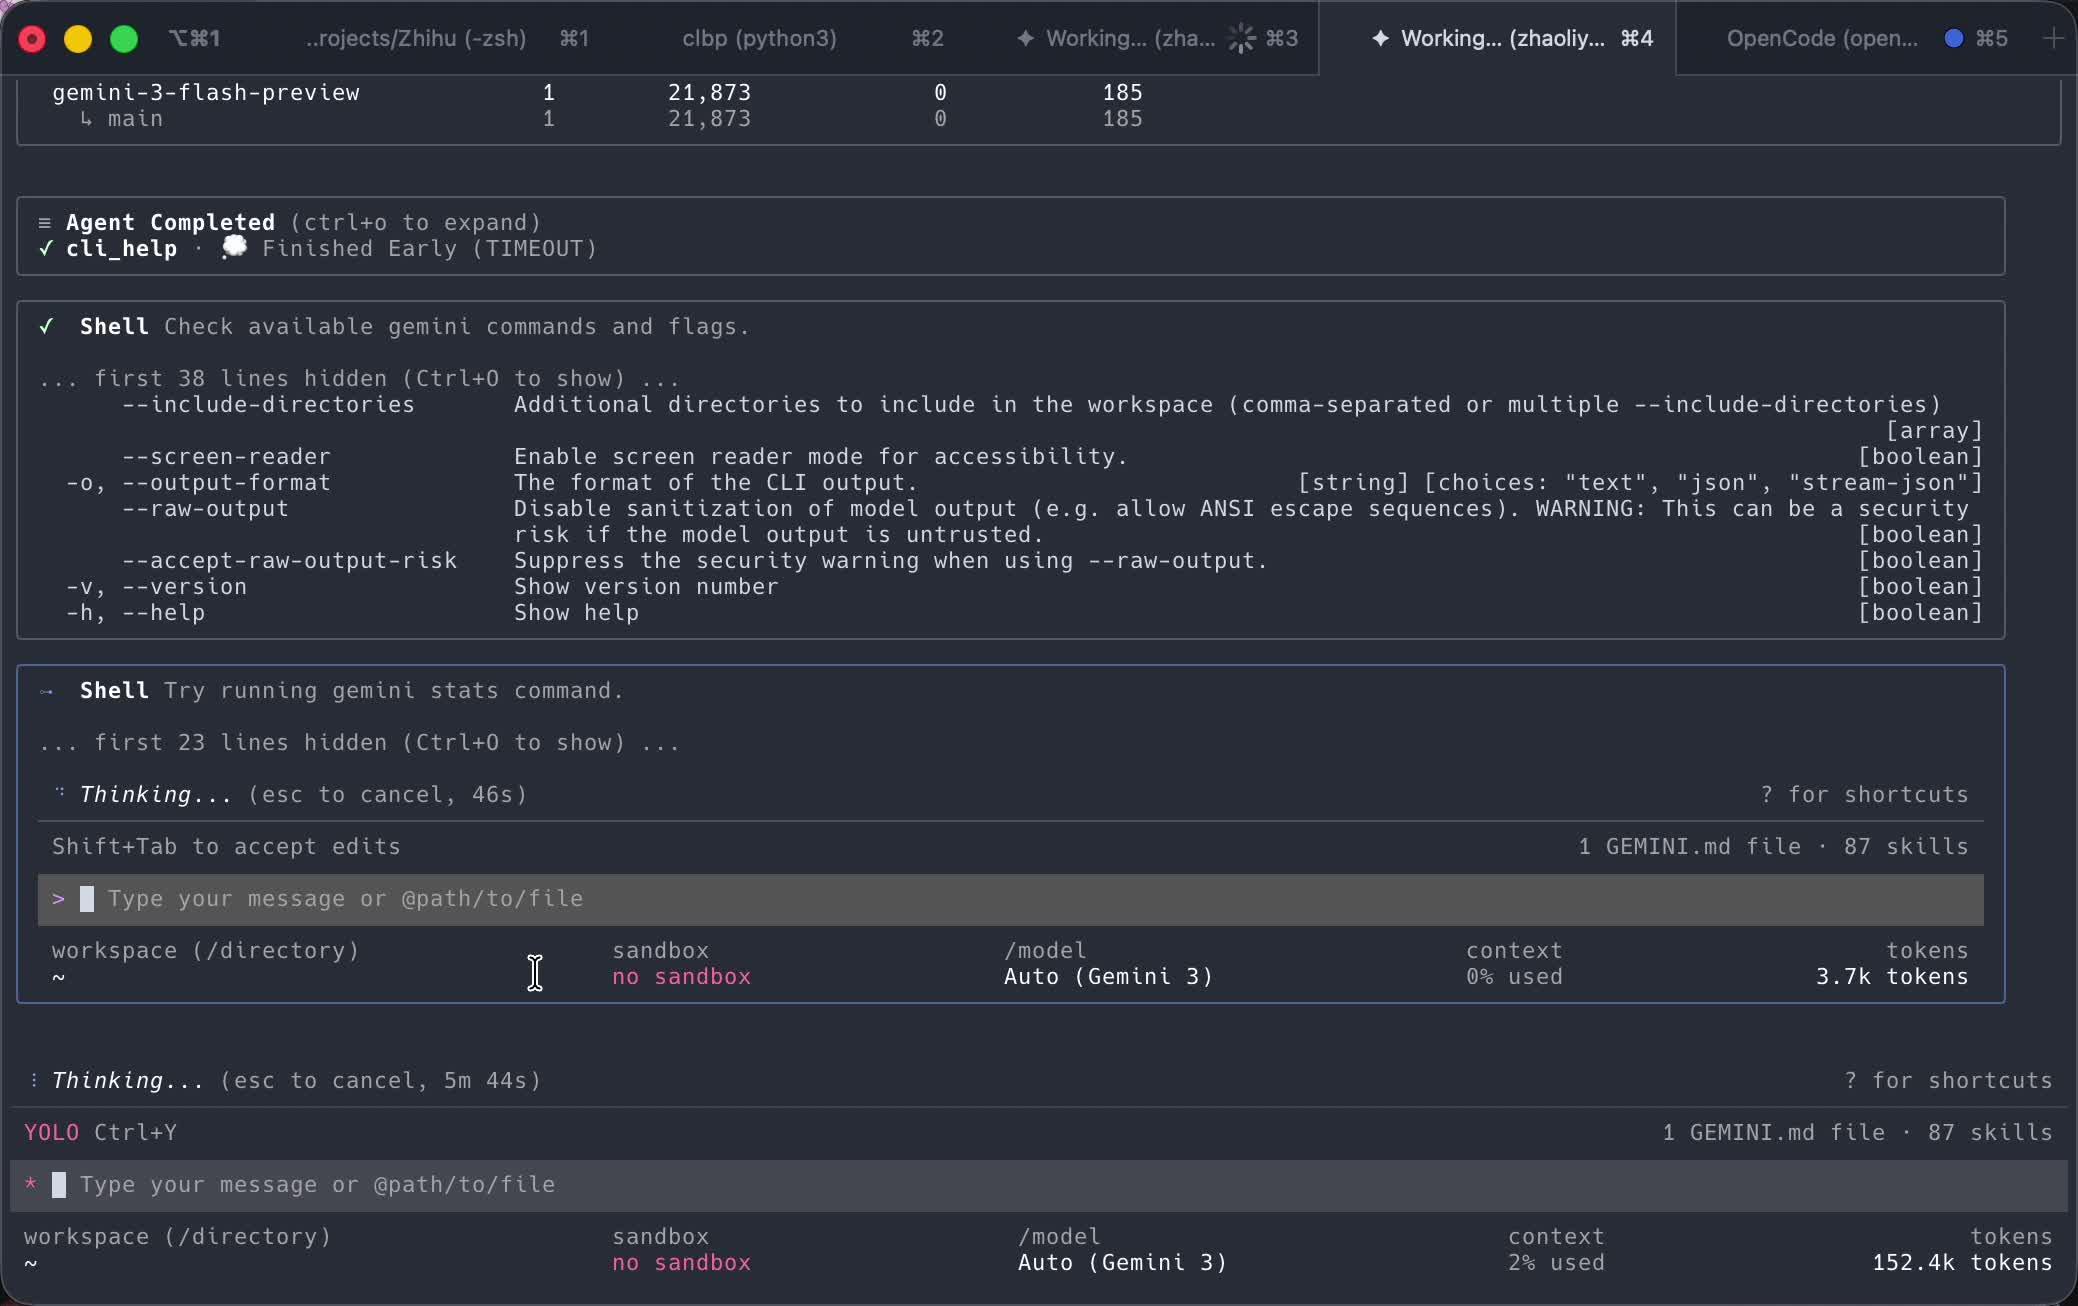2078x1306 pixels.
Task: Click the spinner icon on ⌘3 tab
Action: pos(1241,38)
